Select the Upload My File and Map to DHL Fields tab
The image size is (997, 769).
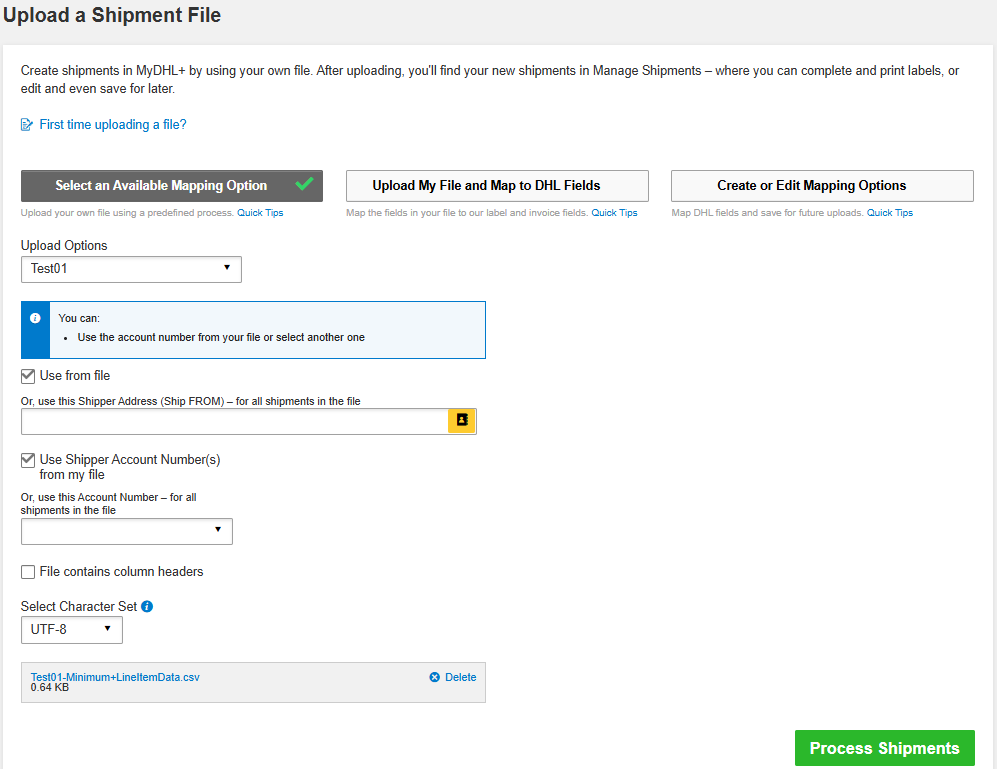(x=497, y=186)
